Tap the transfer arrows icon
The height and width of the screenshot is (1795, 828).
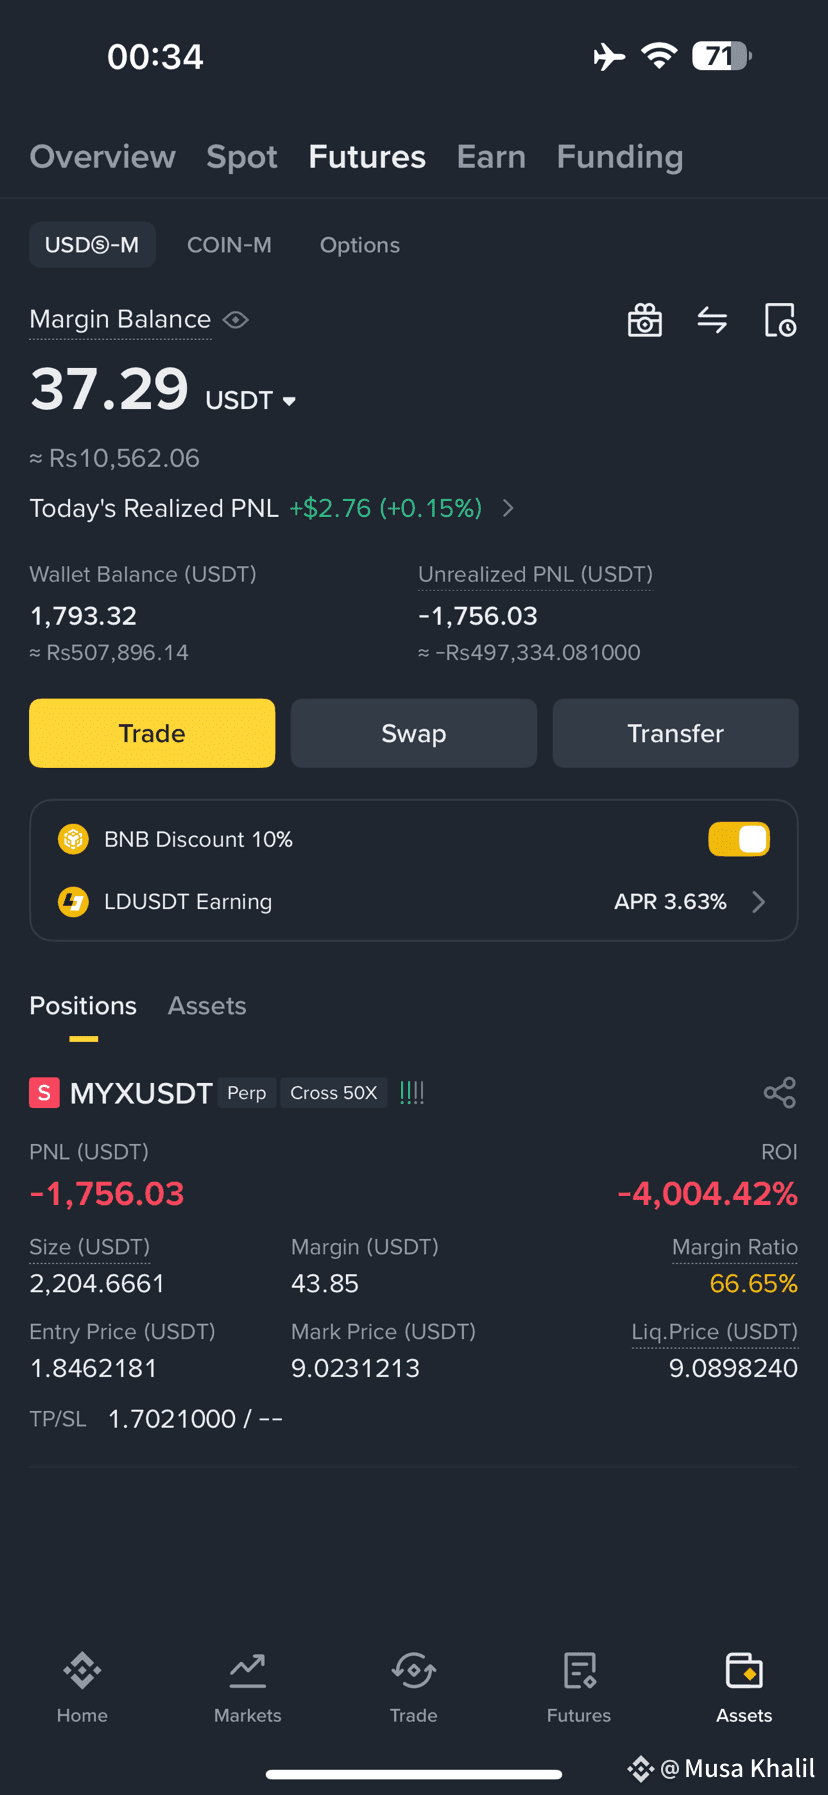coord(712,320)
